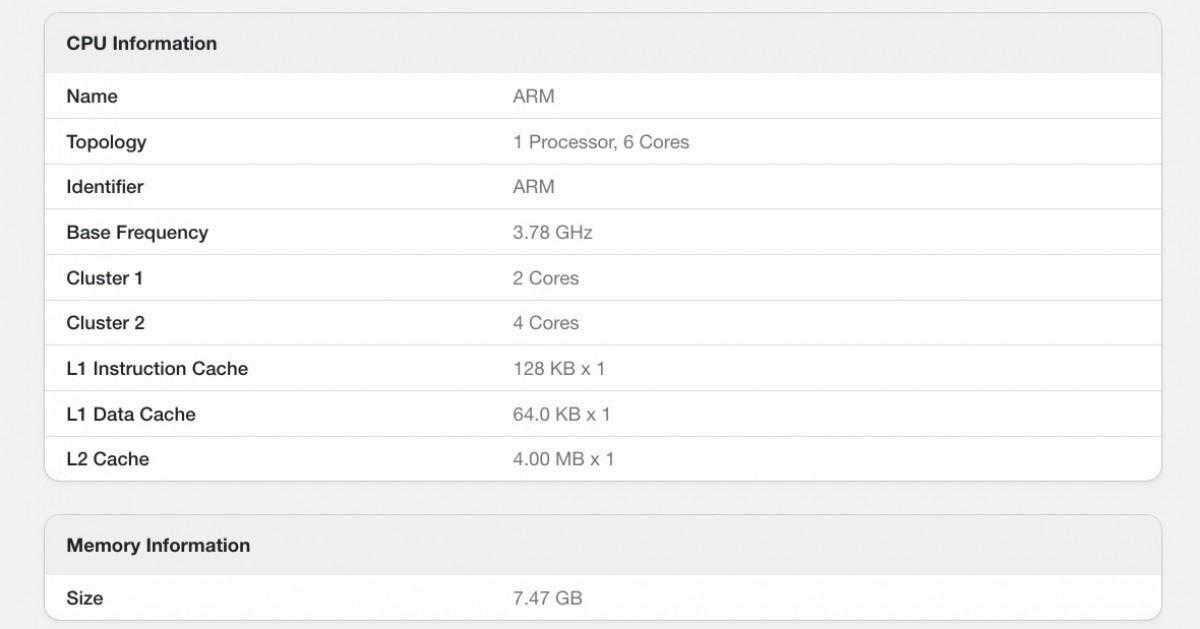Click the Cluster 2 row label
The width and height of the screenshot is (1200, 629).
click(105, 323)
